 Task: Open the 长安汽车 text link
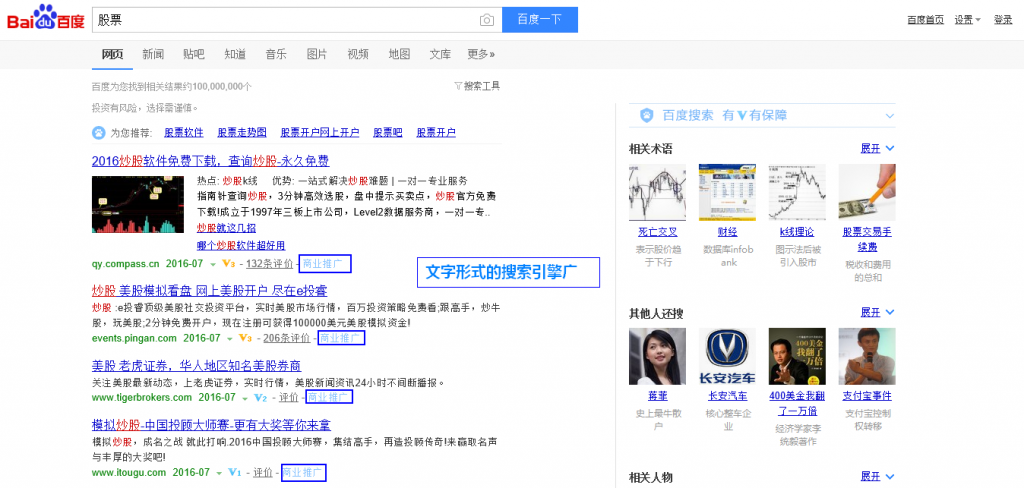pyautogui.click(x=727, y=396)
